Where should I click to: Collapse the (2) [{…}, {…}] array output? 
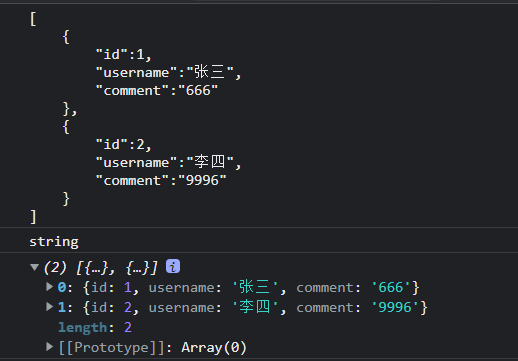click(34, 267)
